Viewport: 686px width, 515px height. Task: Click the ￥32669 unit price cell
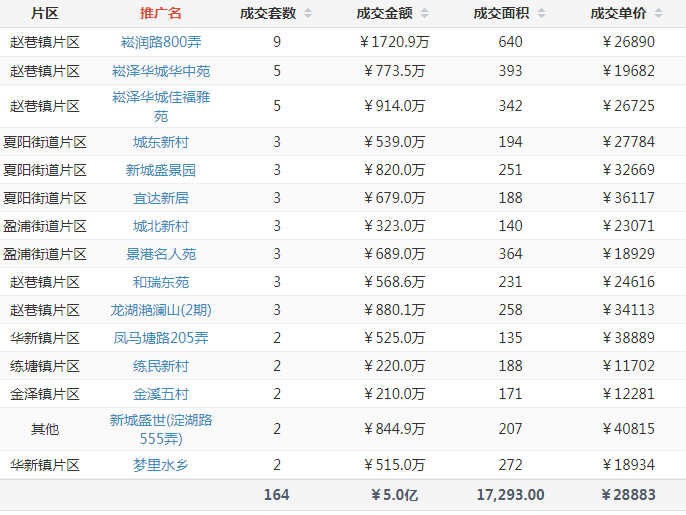pyautogui.click(x=628, y=170)
